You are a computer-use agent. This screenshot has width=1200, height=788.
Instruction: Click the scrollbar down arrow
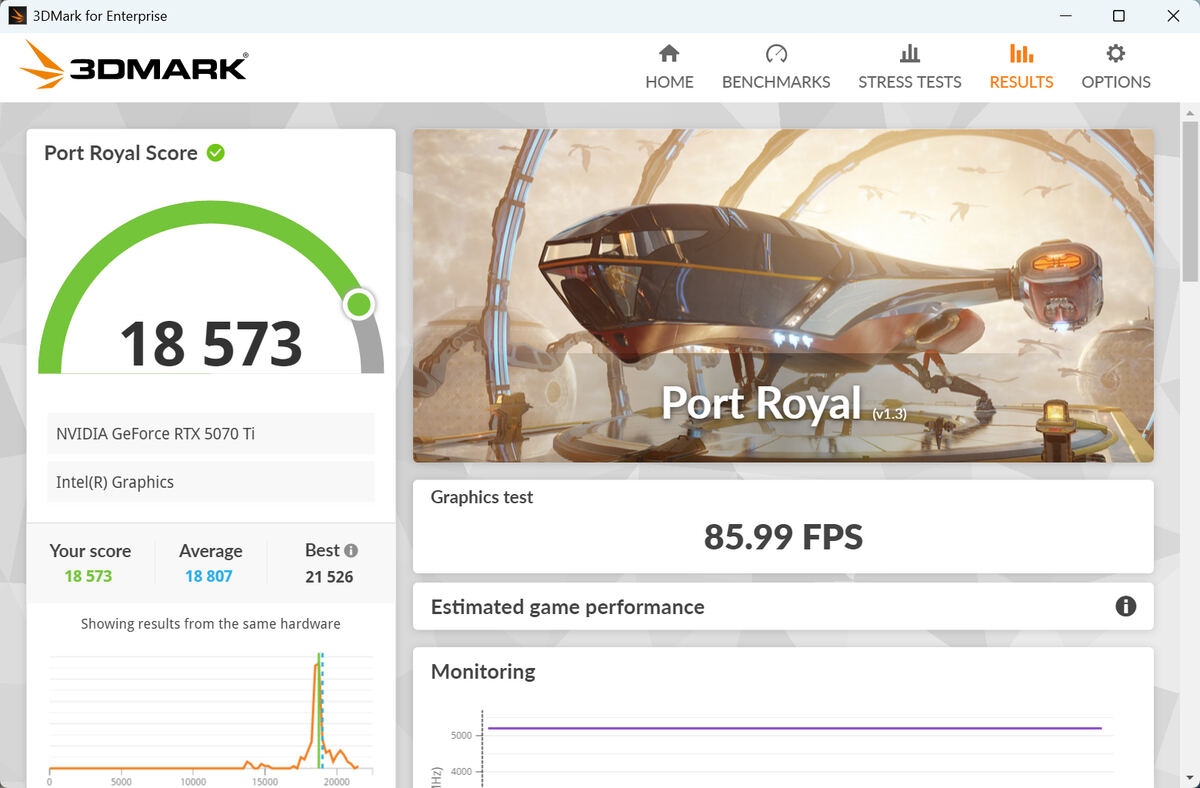(1190, 778)
